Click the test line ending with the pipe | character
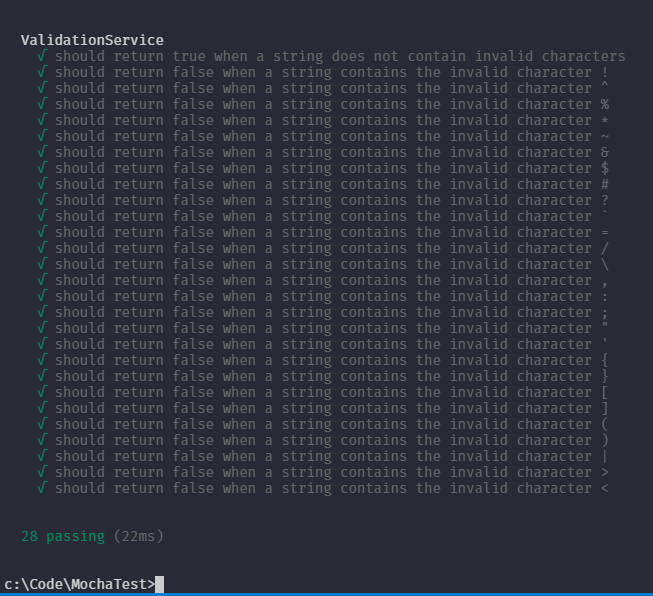Viewport: 653px width, 596px height. click(323, 456)
